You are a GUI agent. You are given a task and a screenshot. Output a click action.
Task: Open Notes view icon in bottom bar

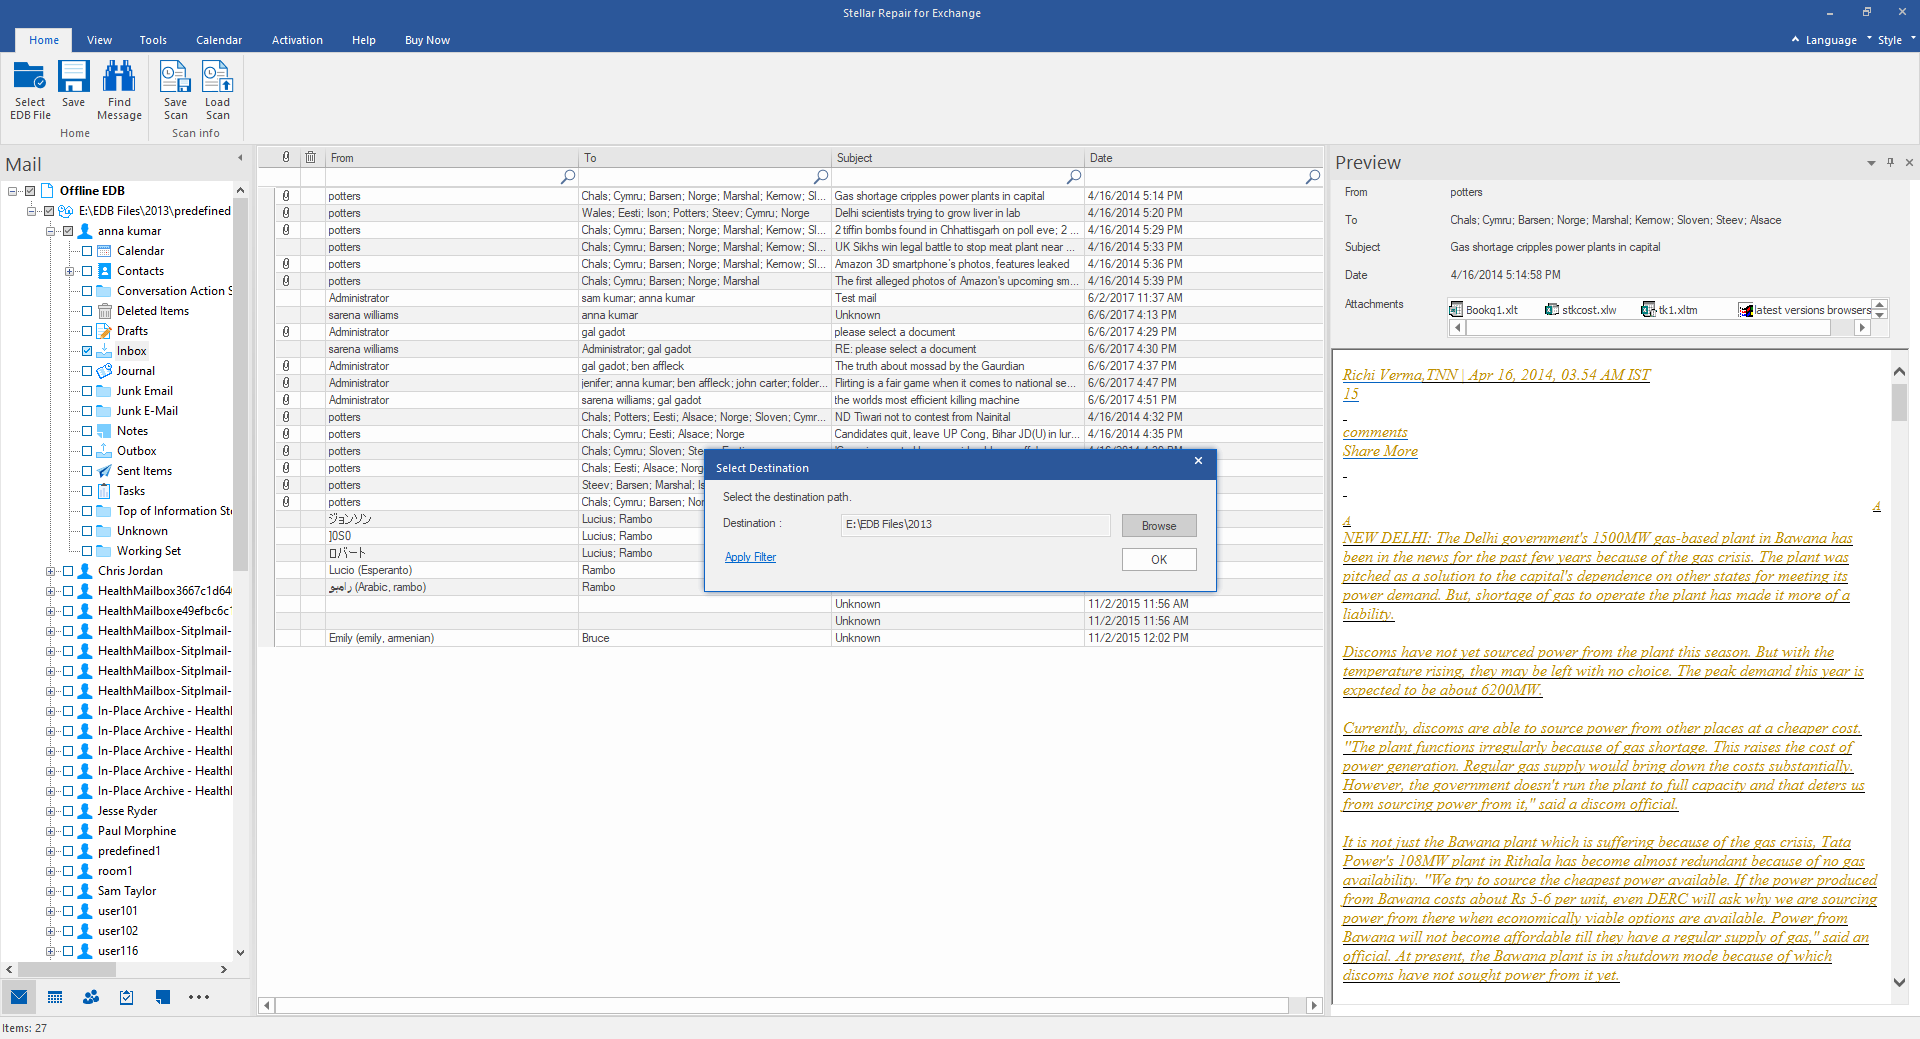click(x=163, y=997)
